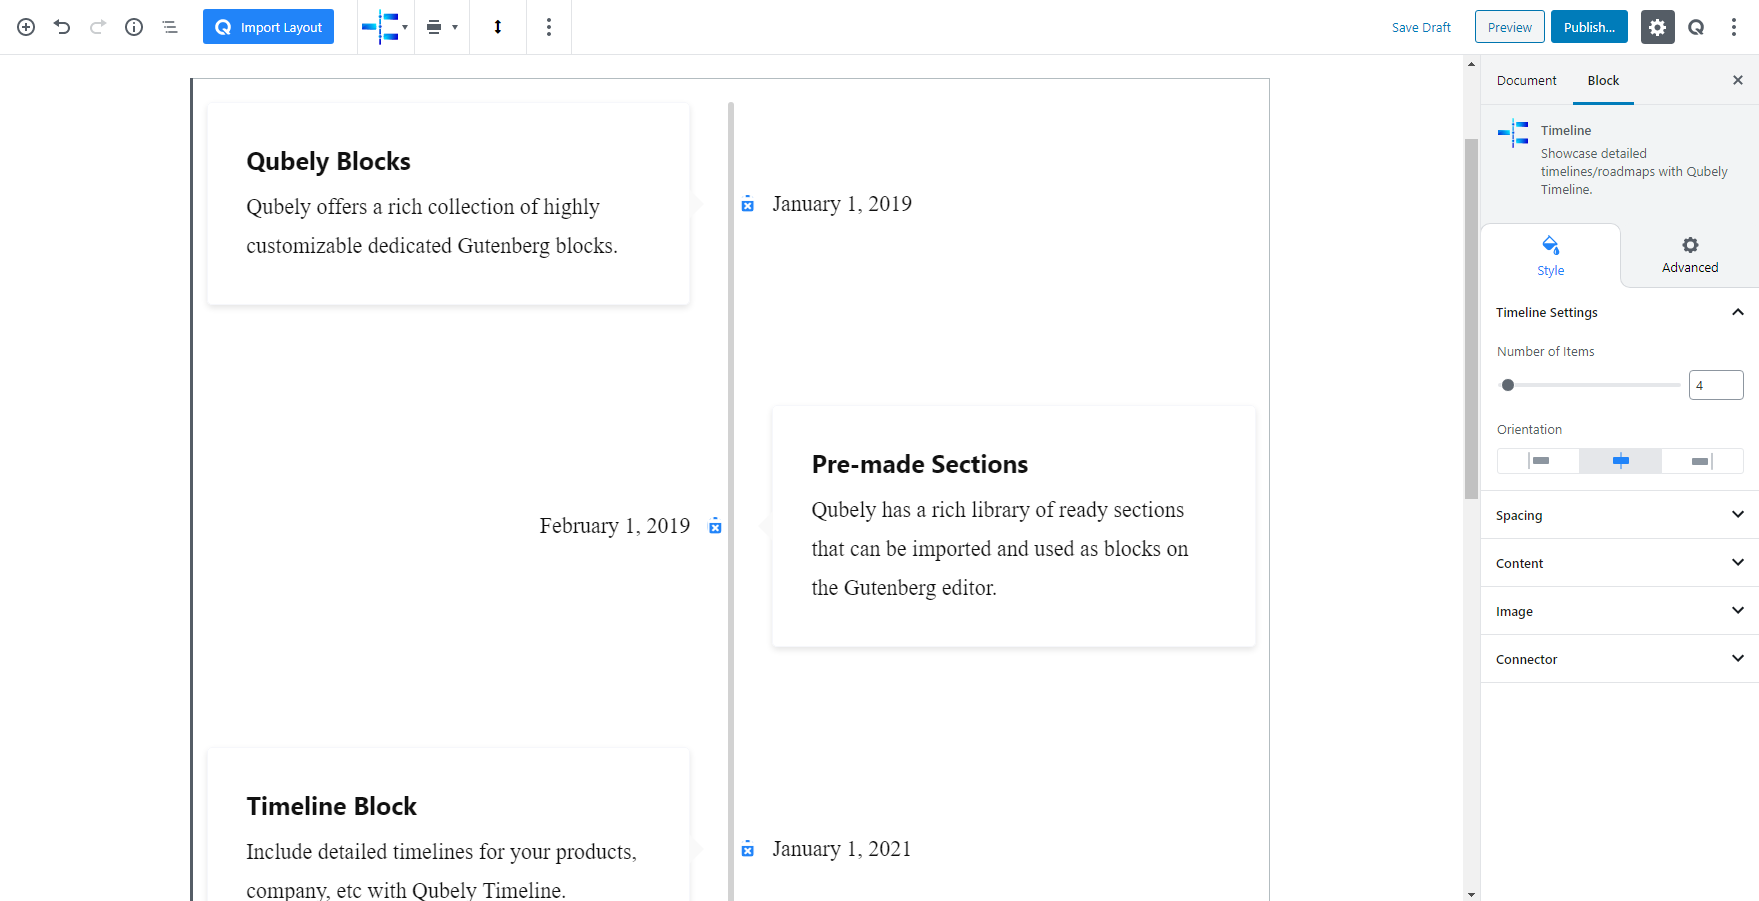
Task: Change Timeline block type
Action: 385,27
